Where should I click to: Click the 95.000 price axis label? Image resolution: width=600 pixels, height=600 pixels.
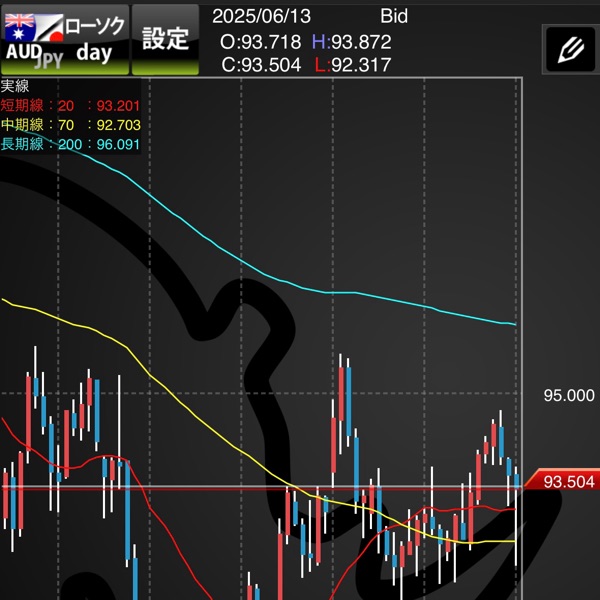coord(569,395)
